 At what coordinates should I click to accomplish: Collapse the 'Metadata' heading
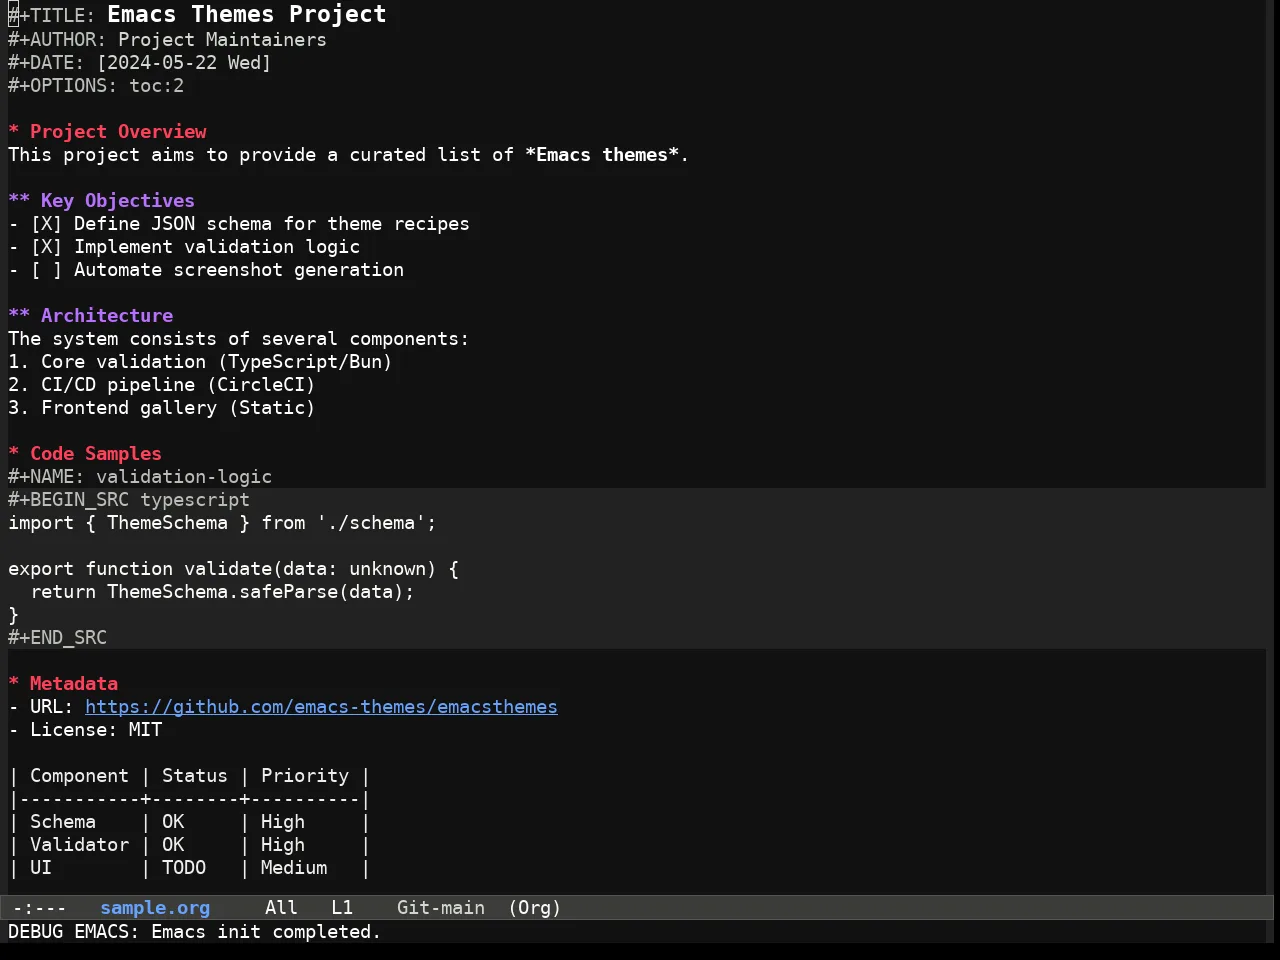pos(63,684)
